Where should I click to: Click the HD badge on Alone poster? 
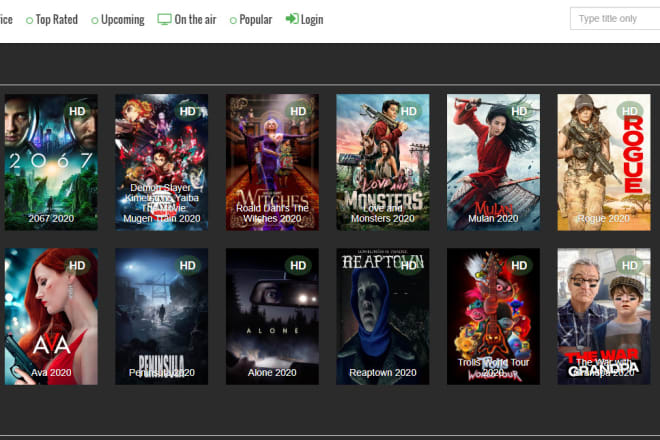(x=298, y=265)
